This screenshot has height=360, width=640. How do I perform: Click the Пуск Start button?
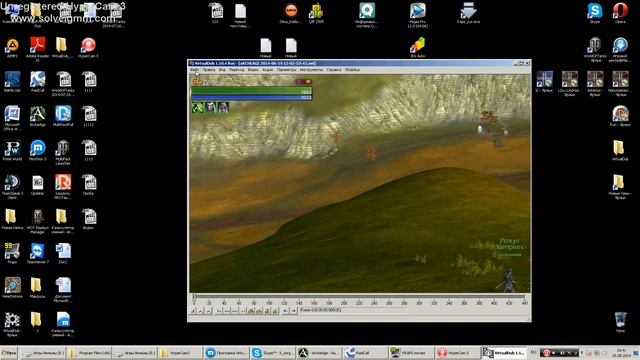click(x=9, y=353)
